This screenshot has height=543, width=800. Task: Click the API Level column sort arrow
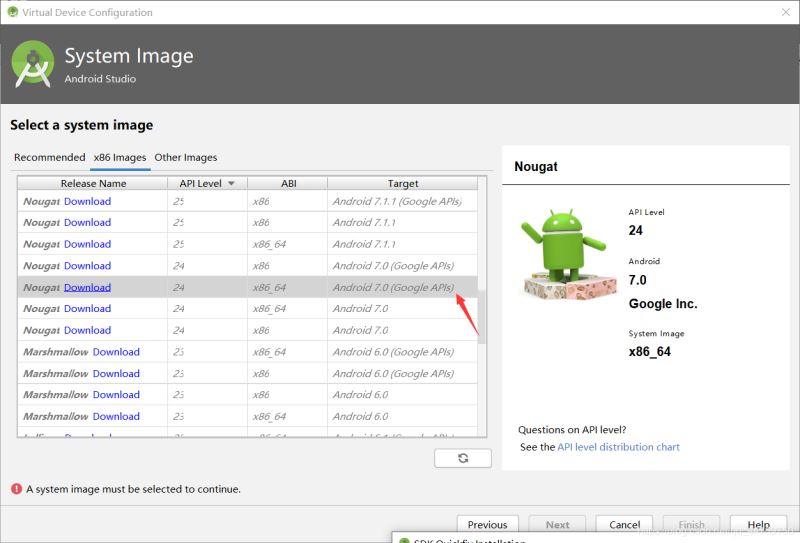point(231,183)
